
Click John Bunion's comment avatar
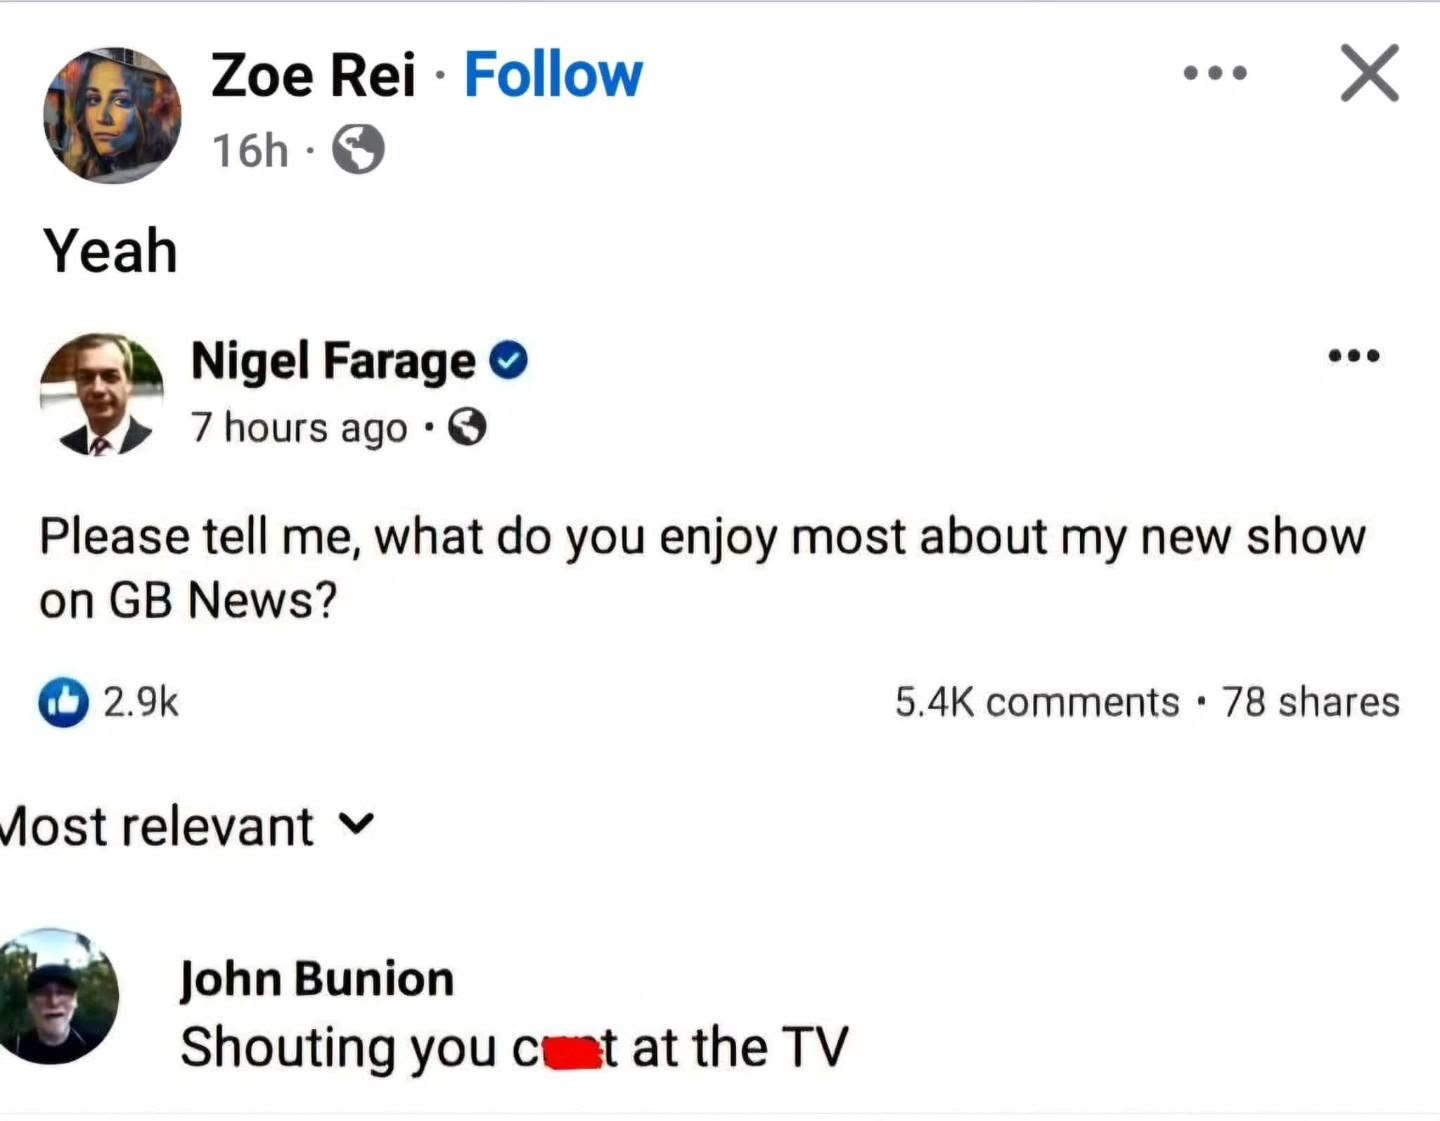click(58, 996)
